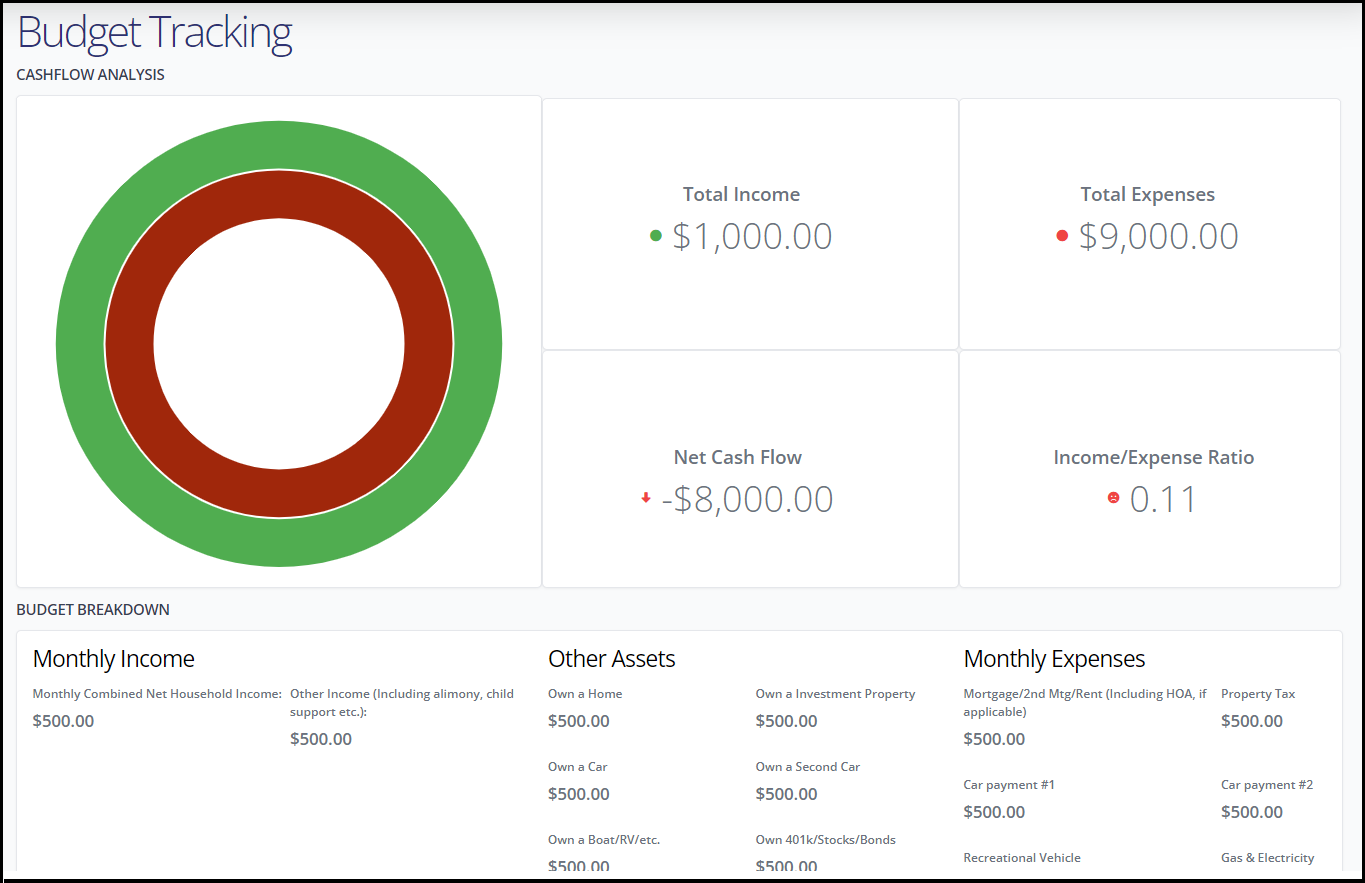Click the $1,000.00 total income value
Screen dimensions: 1365x883
coord(752,236)
